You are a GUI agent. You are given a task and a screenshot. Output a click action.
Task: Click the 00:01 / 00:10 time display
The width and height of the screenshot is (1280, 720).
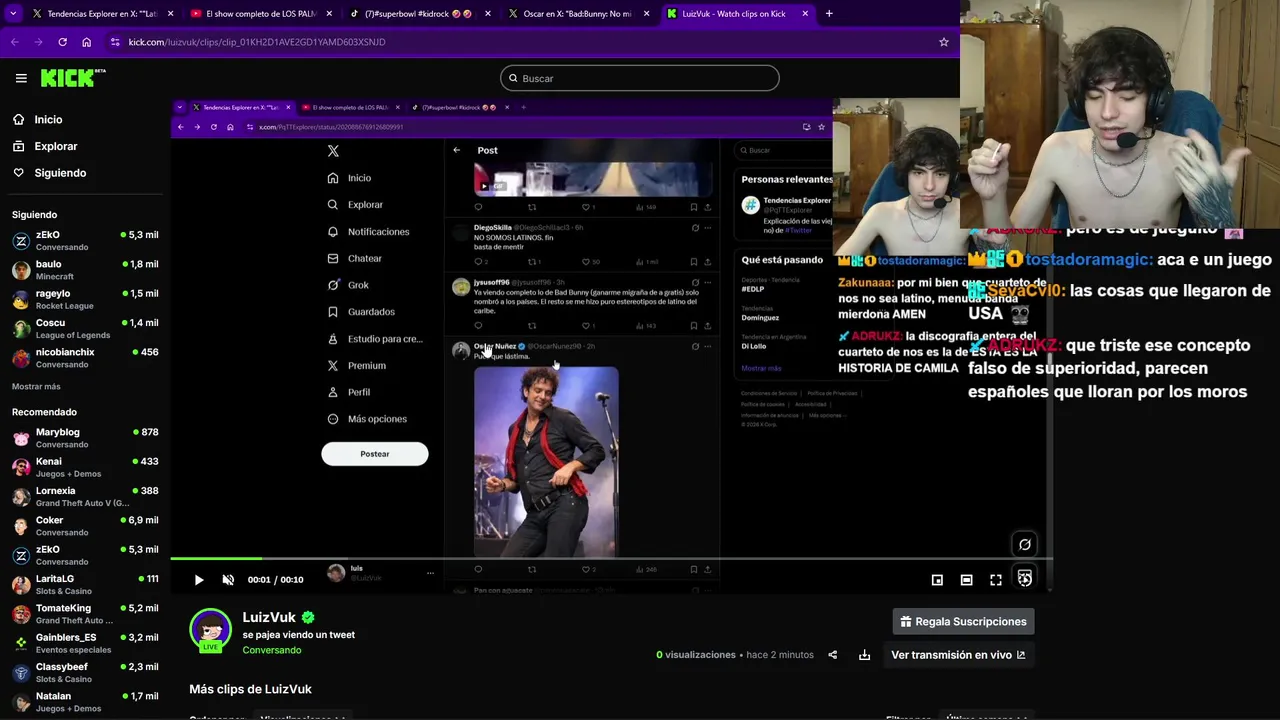(x=275, y=580)
